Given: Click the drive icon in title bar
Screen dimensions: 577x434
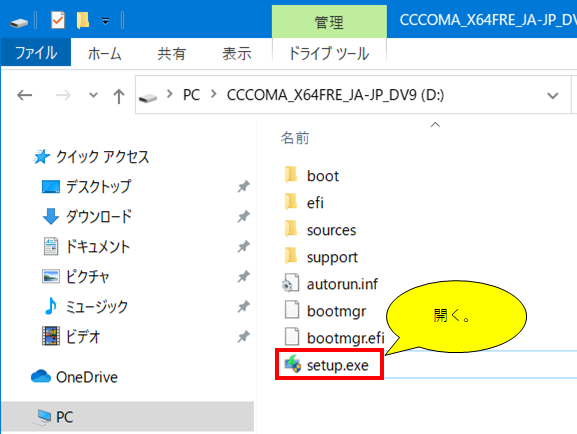Looking at the screenshot, I should pos(19,23).
